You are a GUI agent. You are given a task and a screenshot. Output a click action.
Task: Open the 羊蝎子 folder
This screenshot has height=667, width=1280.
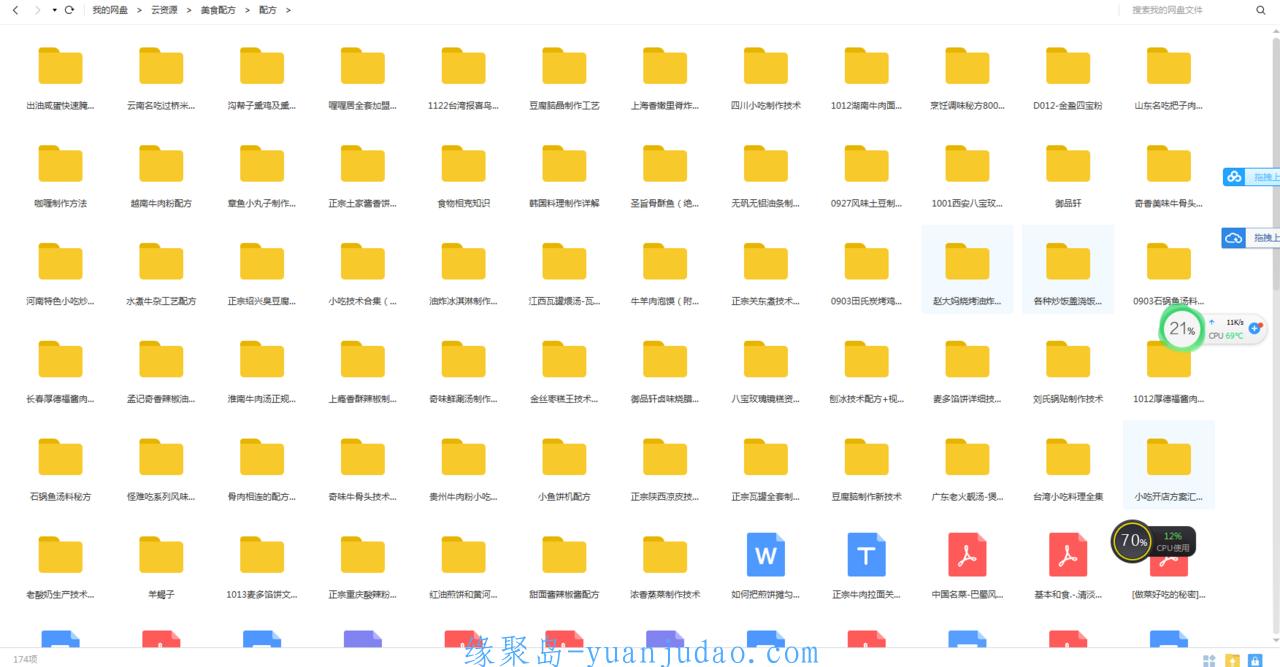click(161, 567)
